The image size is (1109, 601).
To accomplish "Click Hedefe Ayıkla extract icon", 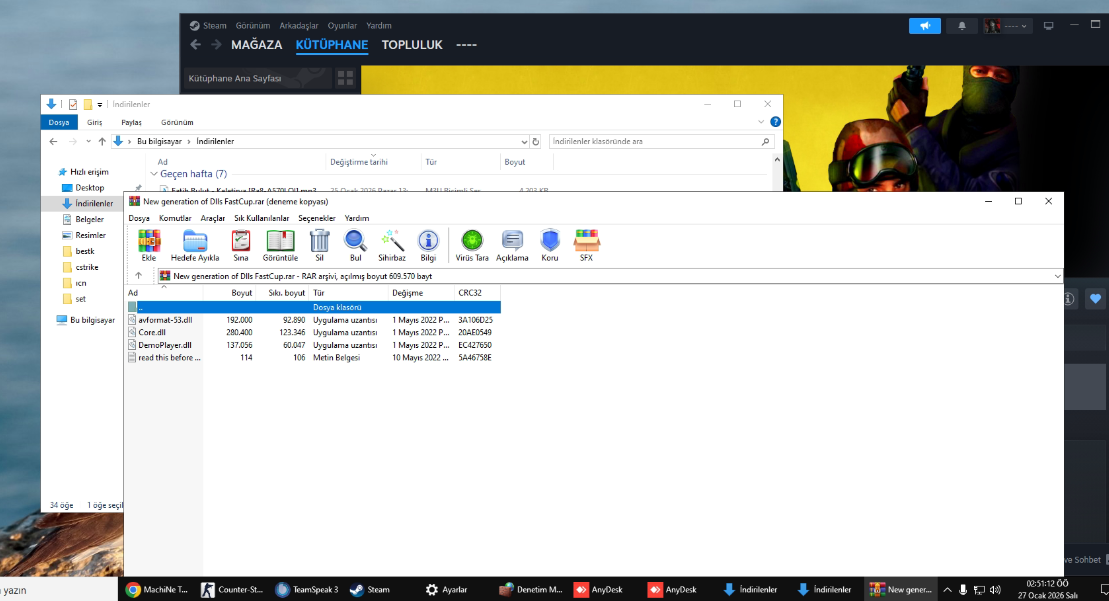I will 194,245.
